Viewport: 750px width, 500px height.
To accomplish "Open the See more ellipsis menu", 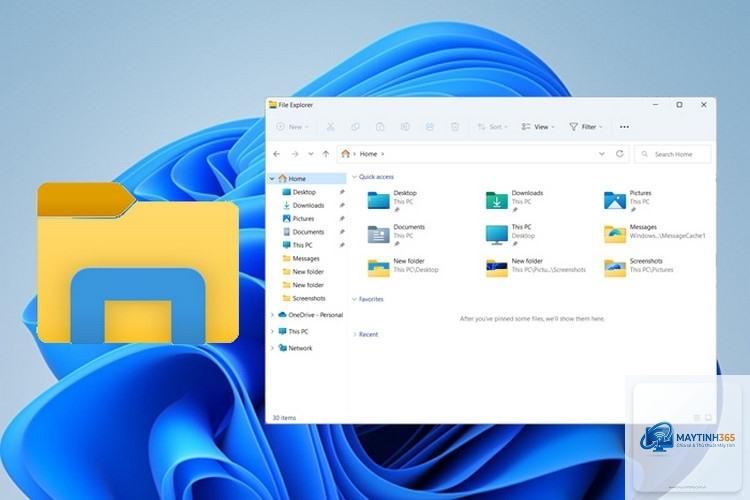I will tap(624, 127).
